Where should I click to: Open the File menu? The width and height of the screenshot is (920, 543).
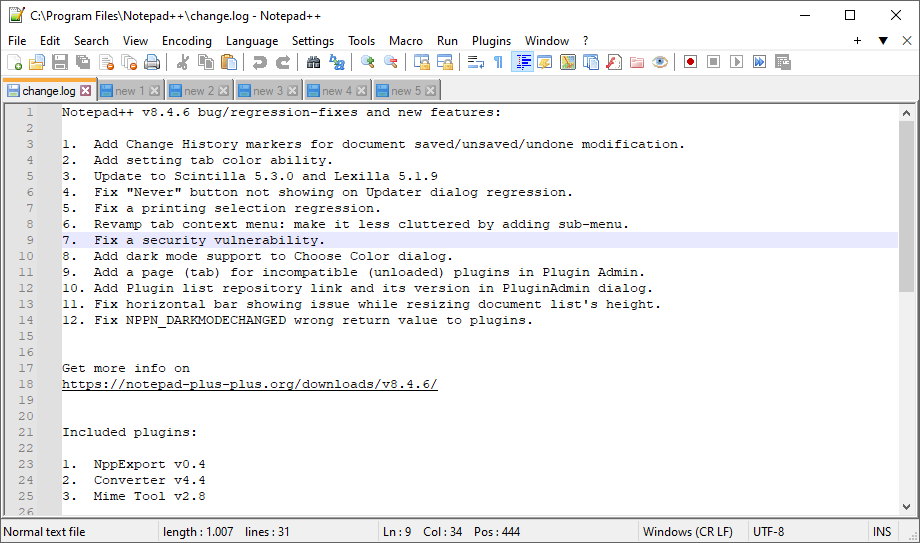coord(17,41)
